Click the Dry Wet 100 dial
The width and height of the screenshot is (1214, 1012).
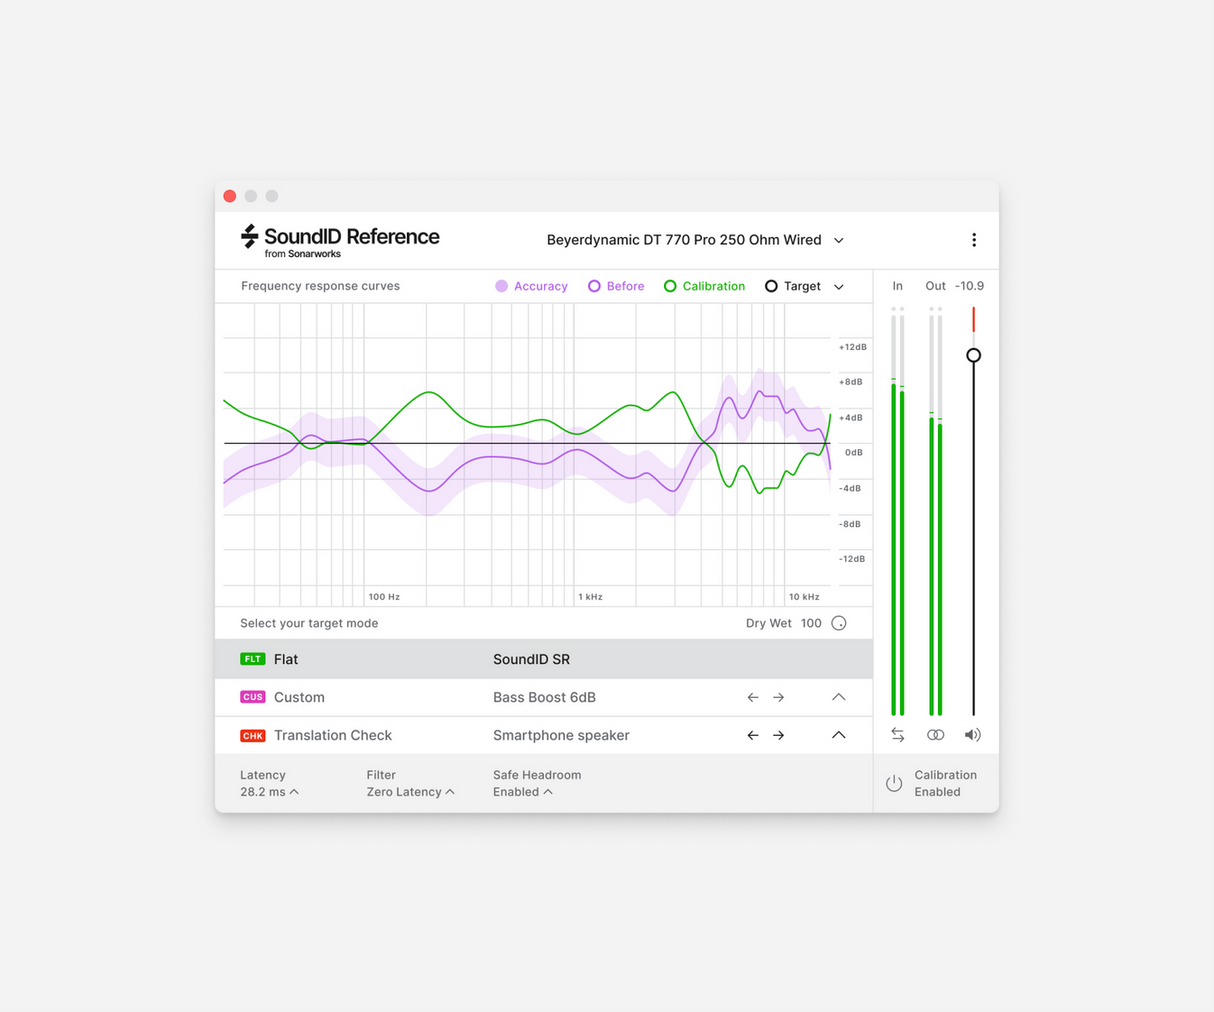click(839, 622)
